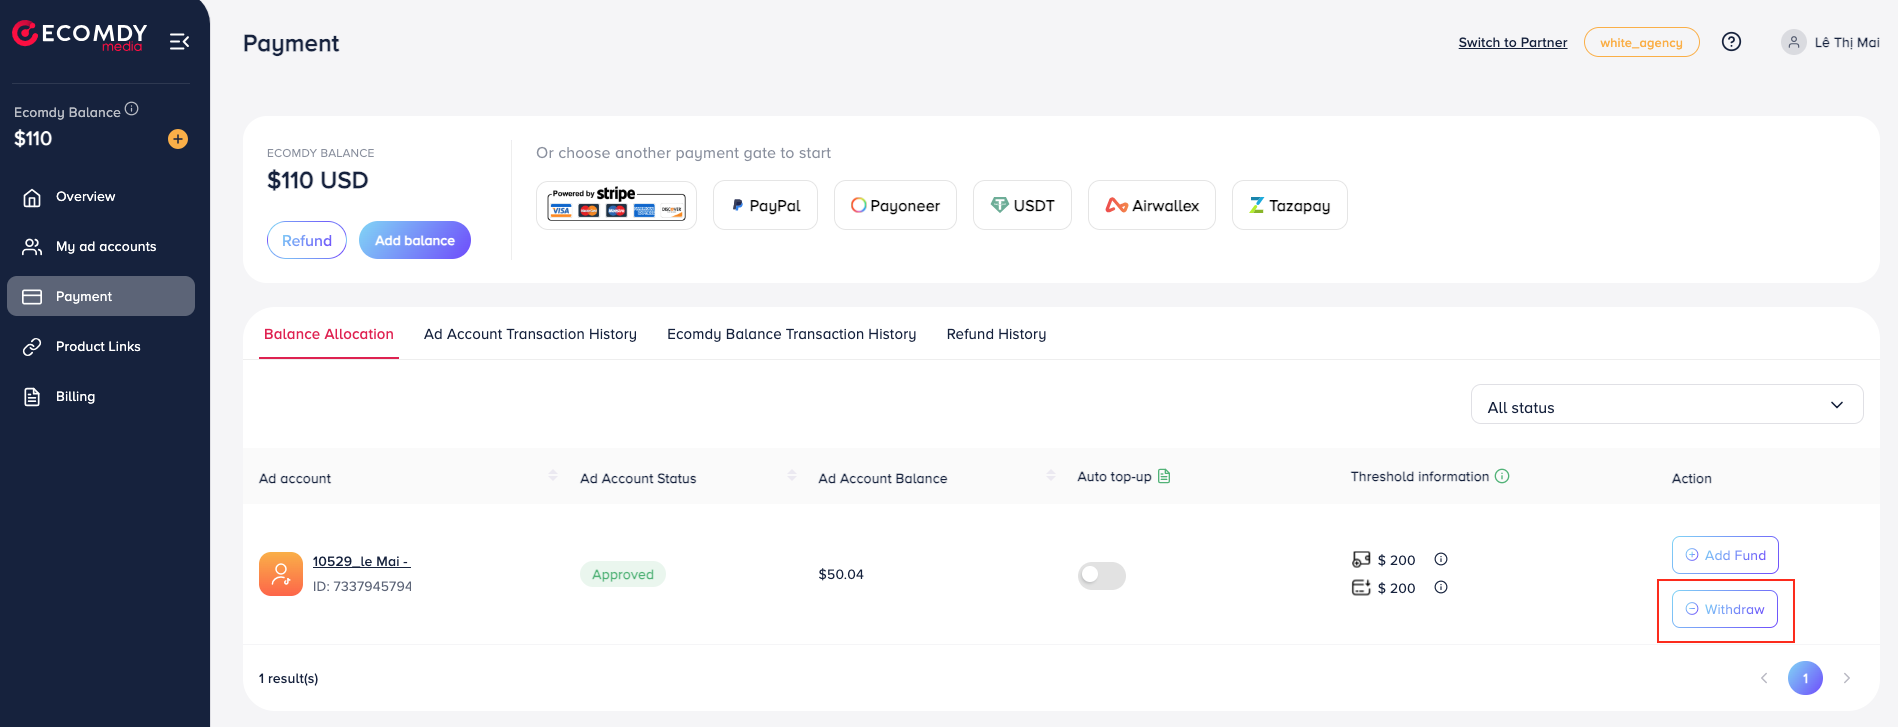Open help via the question mark icon
This screenshot has width=1898, height=727.
coord(1731,42)
